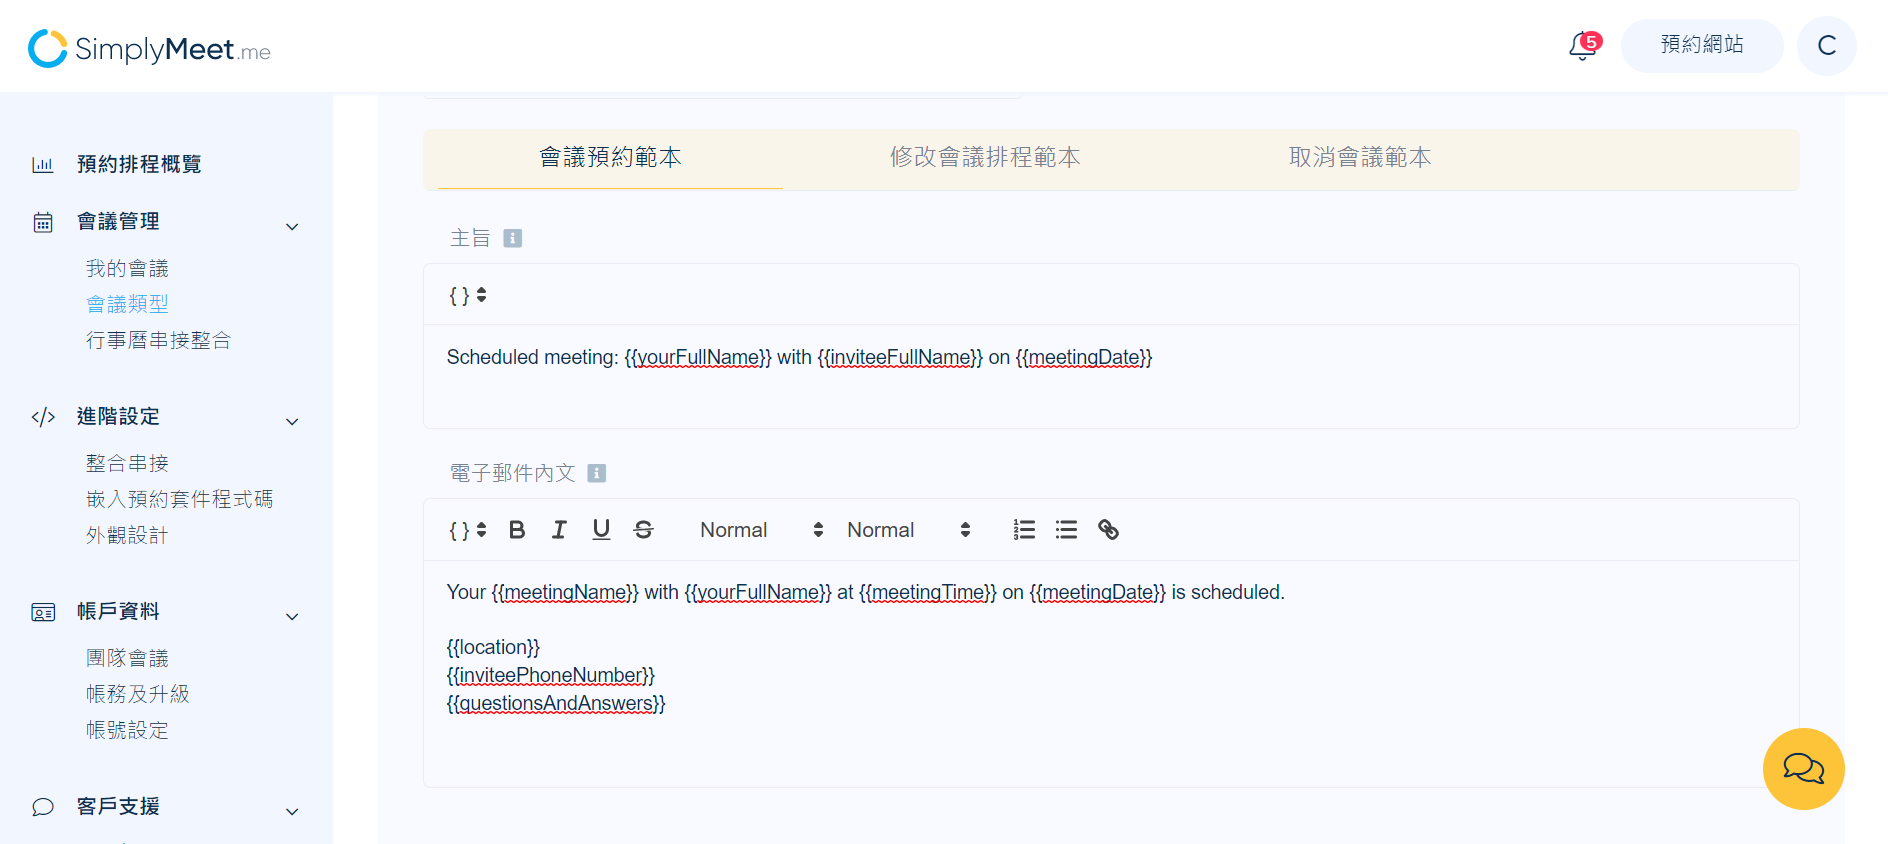Open the notifications bell
The width and height of the screenshot is (1888, 844).
[1584, 46]
